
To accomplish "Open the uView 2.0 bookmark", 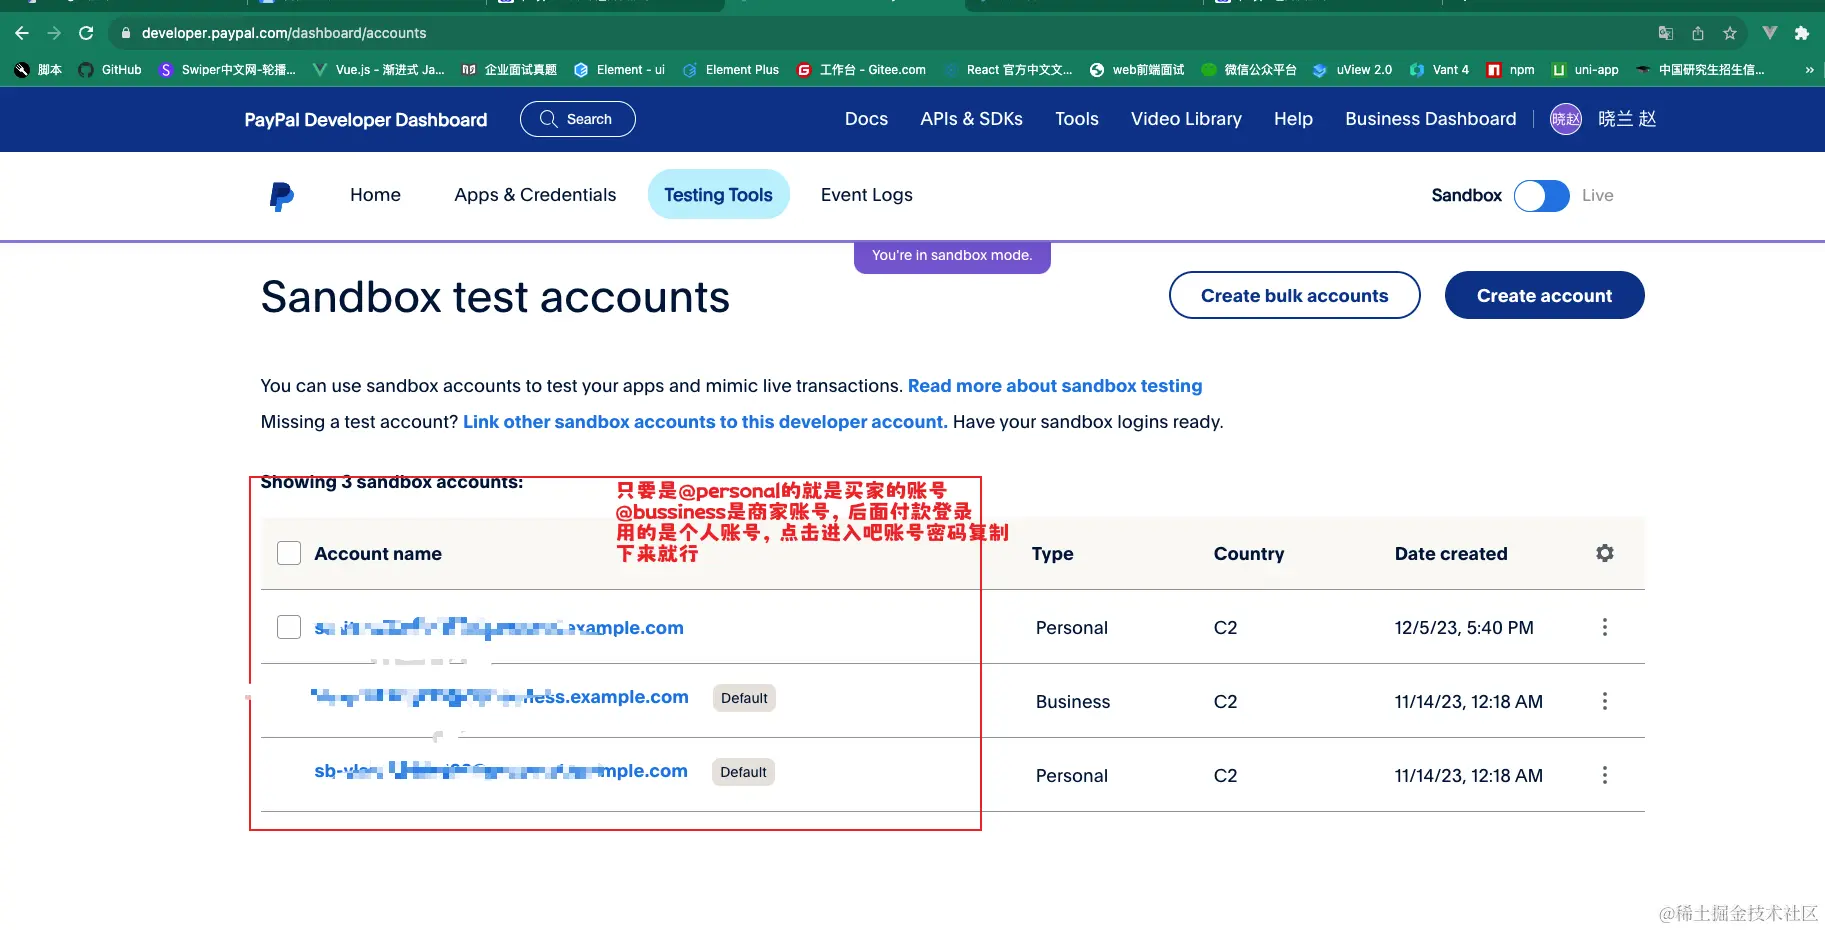I will click(x=1352, y=70).
